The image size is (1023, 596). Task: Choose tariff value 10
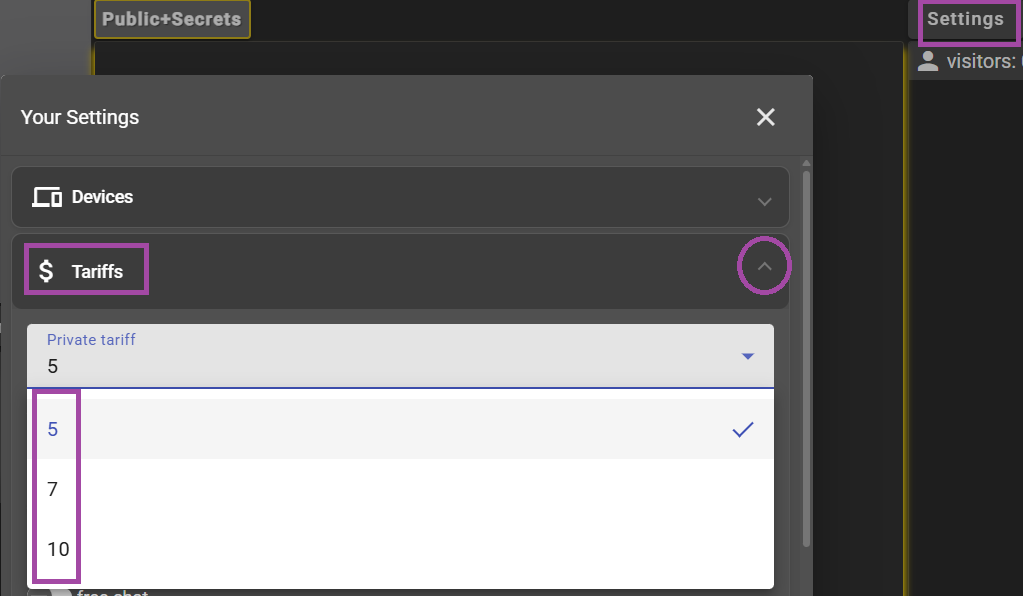(401, 549)
